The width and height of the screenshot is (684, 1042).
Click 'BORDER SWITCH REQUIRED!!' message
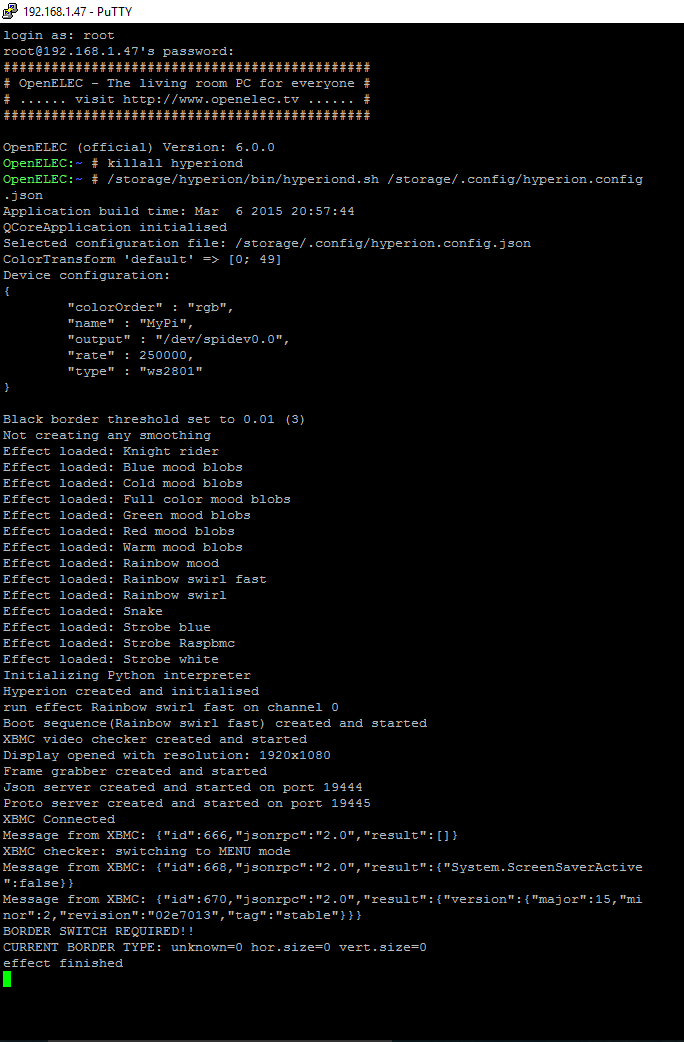click(98, 931)
